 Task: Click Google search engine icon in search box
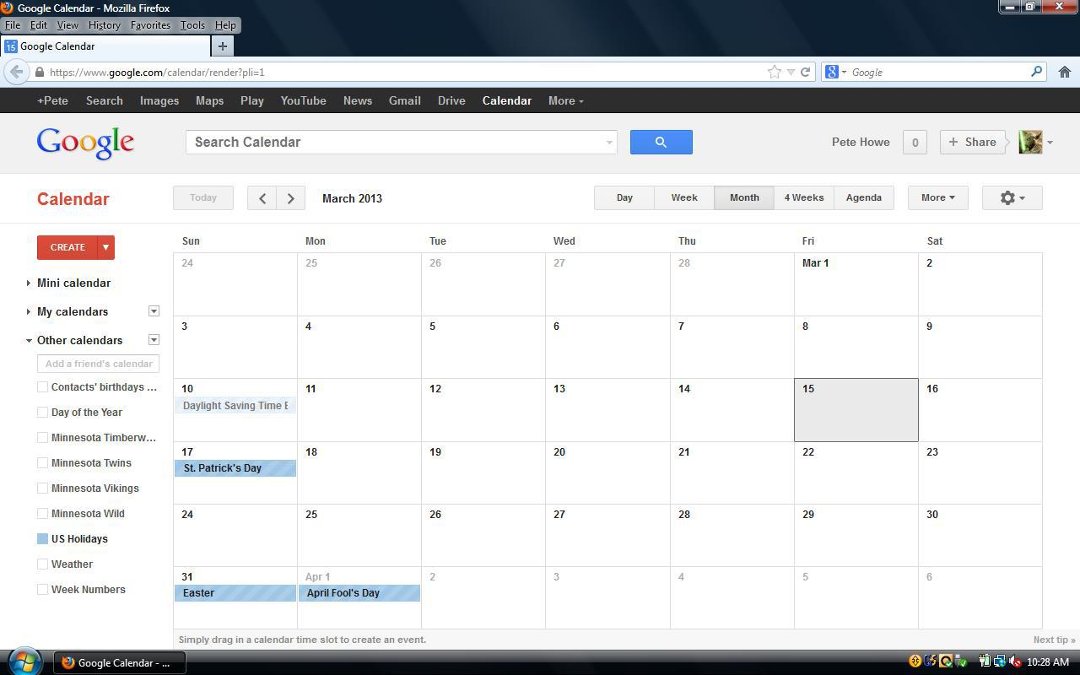[x=831, y=72]
